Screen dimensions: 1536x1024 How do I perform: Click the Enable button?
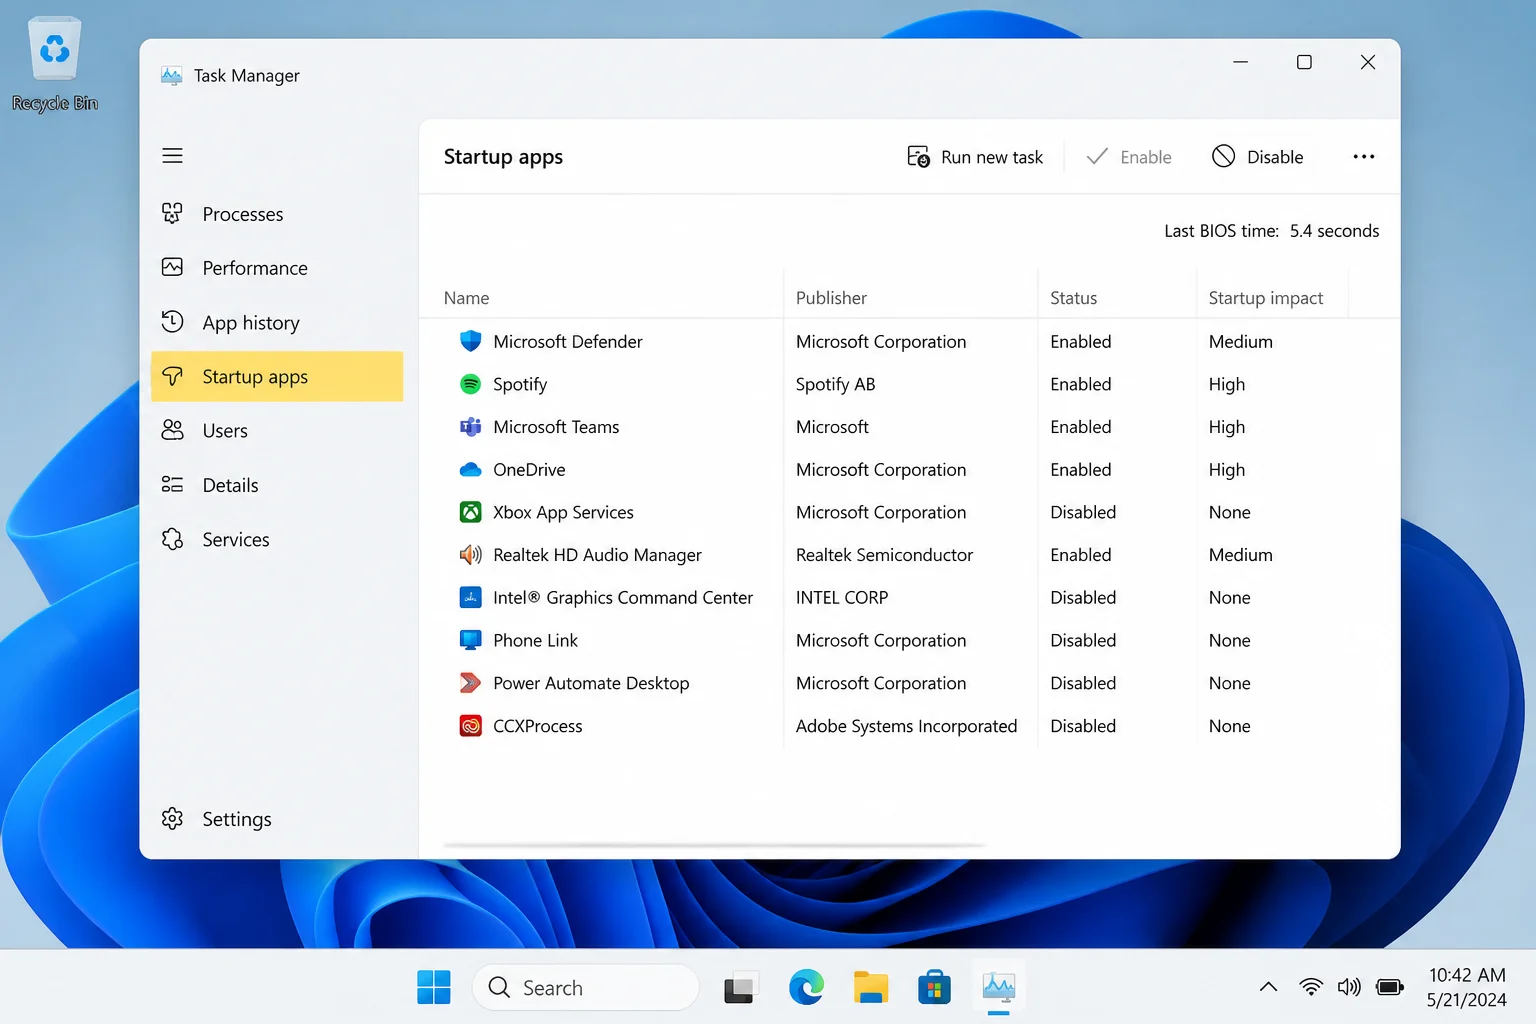1129,157
